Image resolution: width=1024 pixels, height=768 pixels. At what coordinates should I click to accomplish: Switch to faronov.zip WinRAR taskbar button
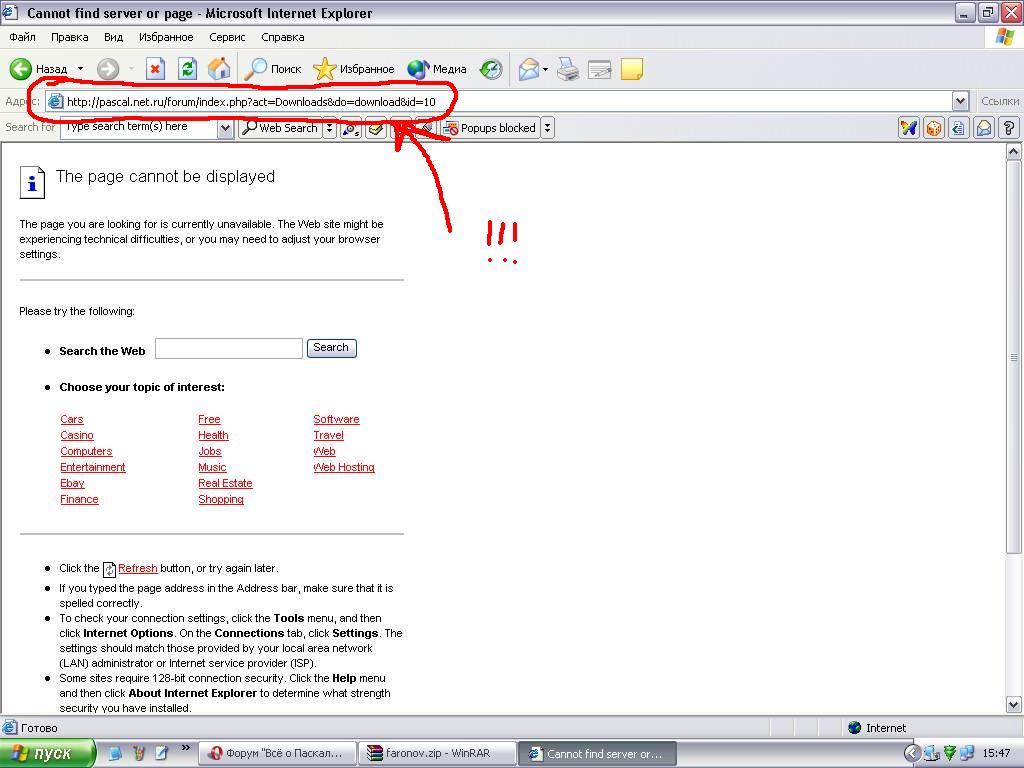point(438,754)
